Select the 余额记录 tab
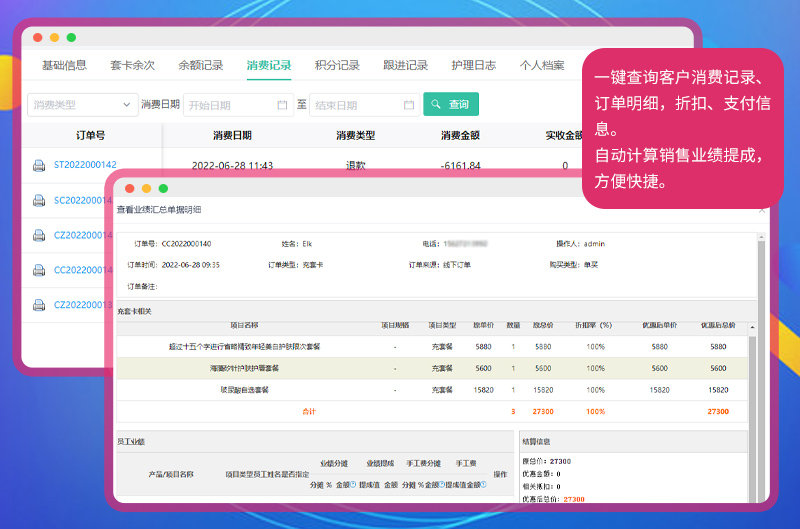Screen dimensions: 800x529 click(x=200, y=66)
